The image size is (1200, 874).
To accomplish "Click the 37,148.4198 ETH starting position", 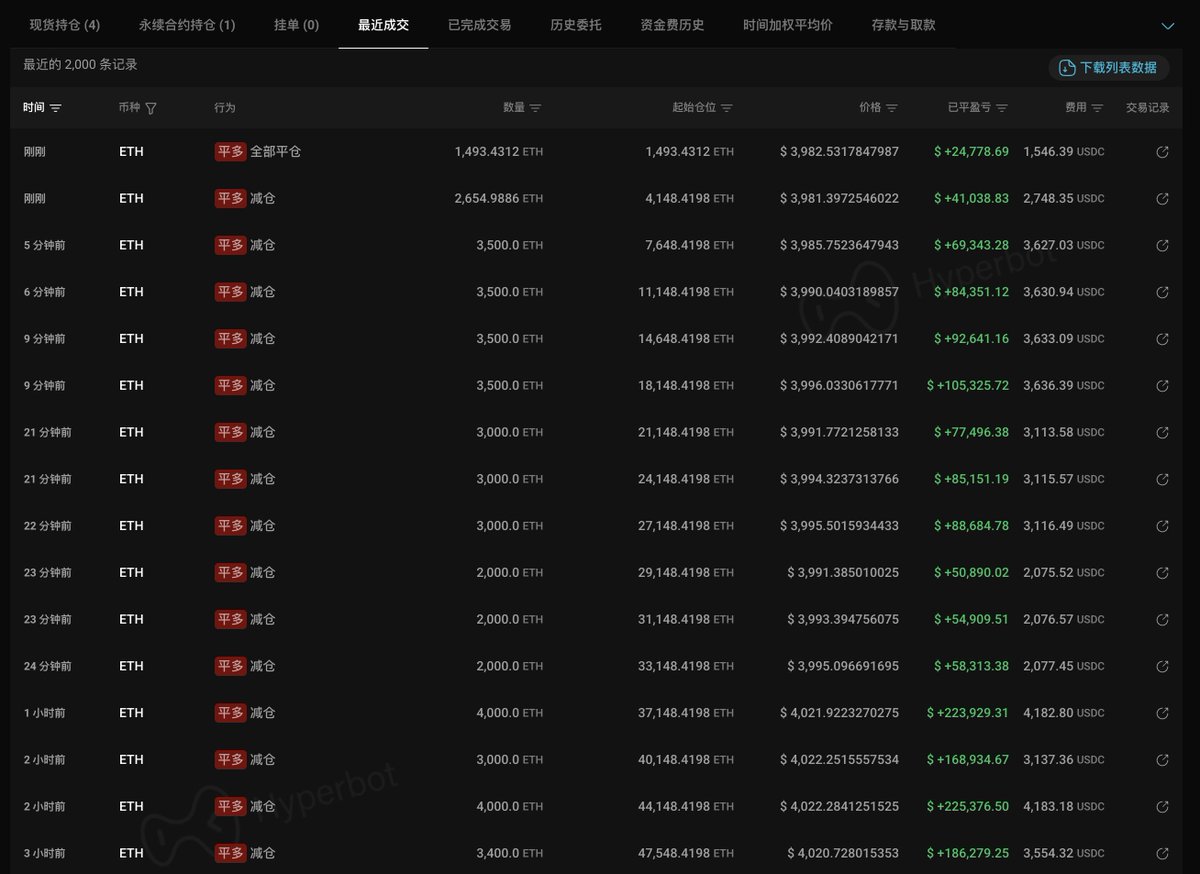I will 686,713.
